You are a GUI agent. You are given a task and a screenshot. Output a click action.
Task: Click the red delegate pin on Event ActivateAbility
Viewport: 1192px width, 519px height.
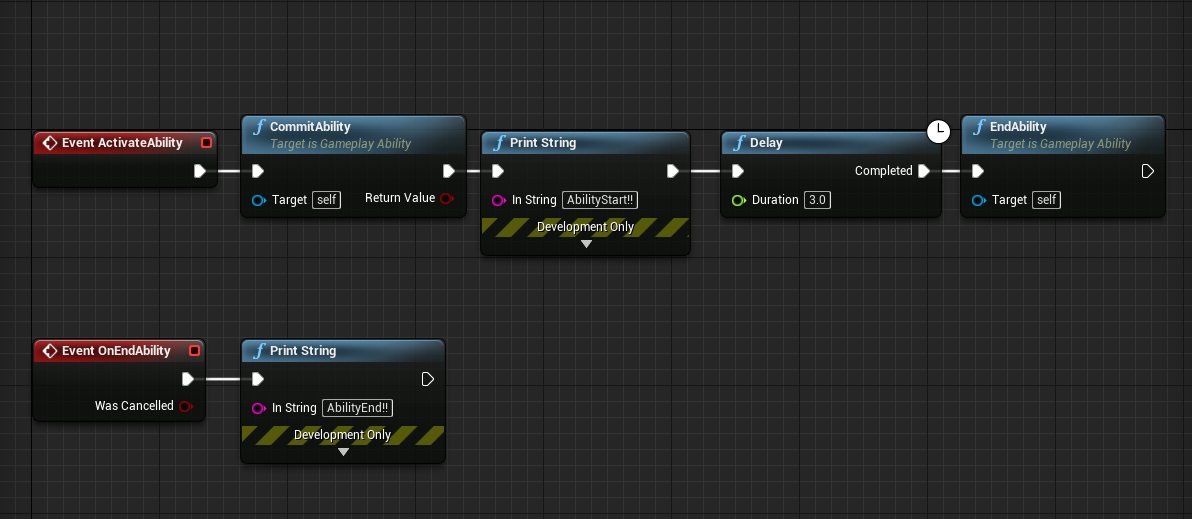point(206,143)
